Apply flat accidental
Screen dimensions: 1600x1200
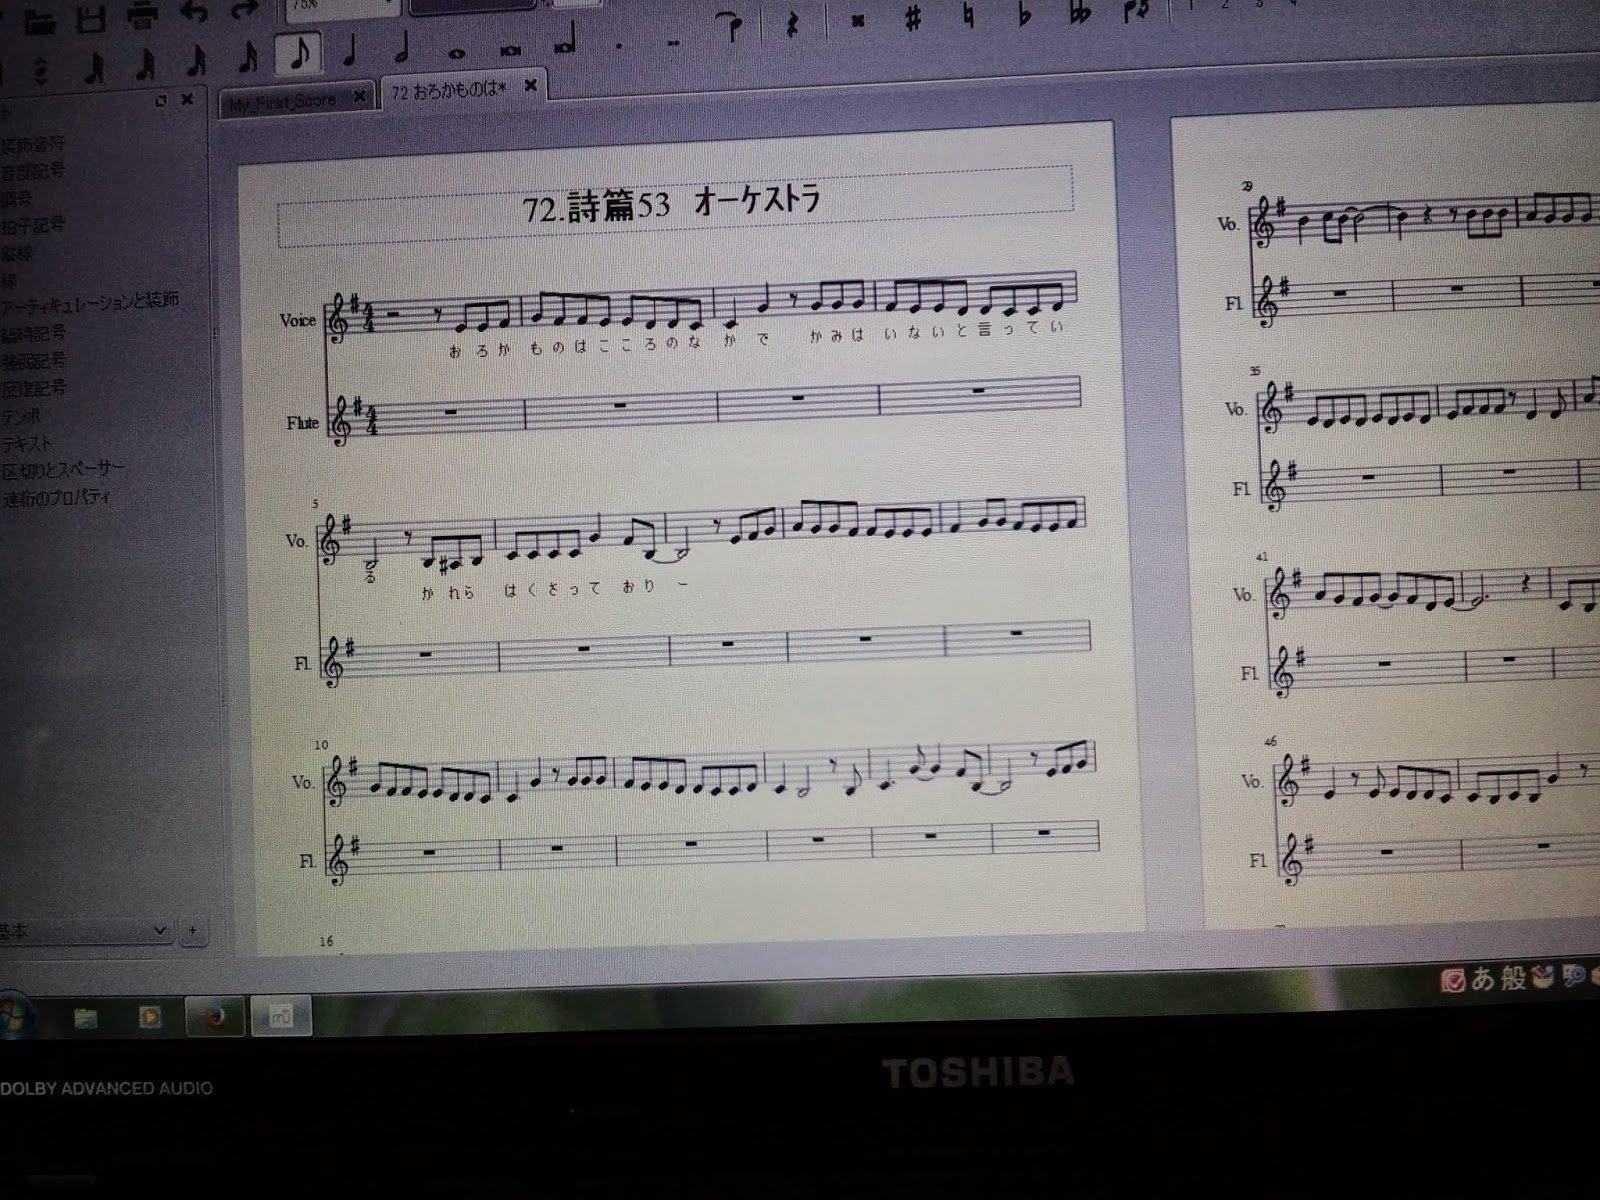coord(1024,14)
